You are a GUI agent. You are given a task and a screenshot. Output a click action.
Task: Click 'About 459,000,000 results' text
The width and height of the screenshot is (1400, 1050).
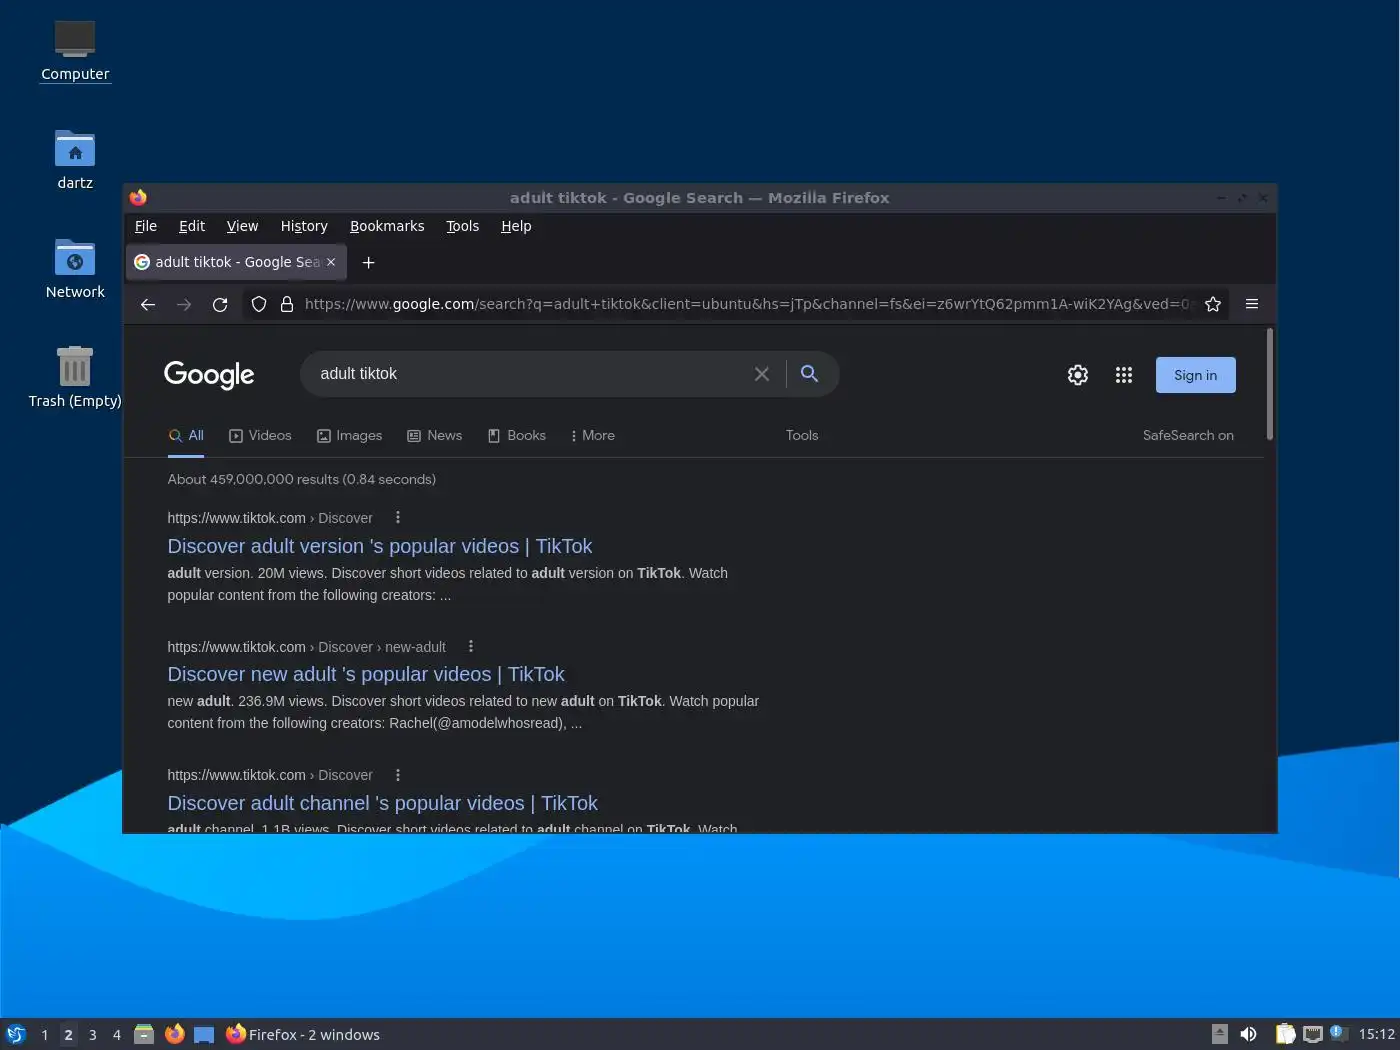pos(302,480)
